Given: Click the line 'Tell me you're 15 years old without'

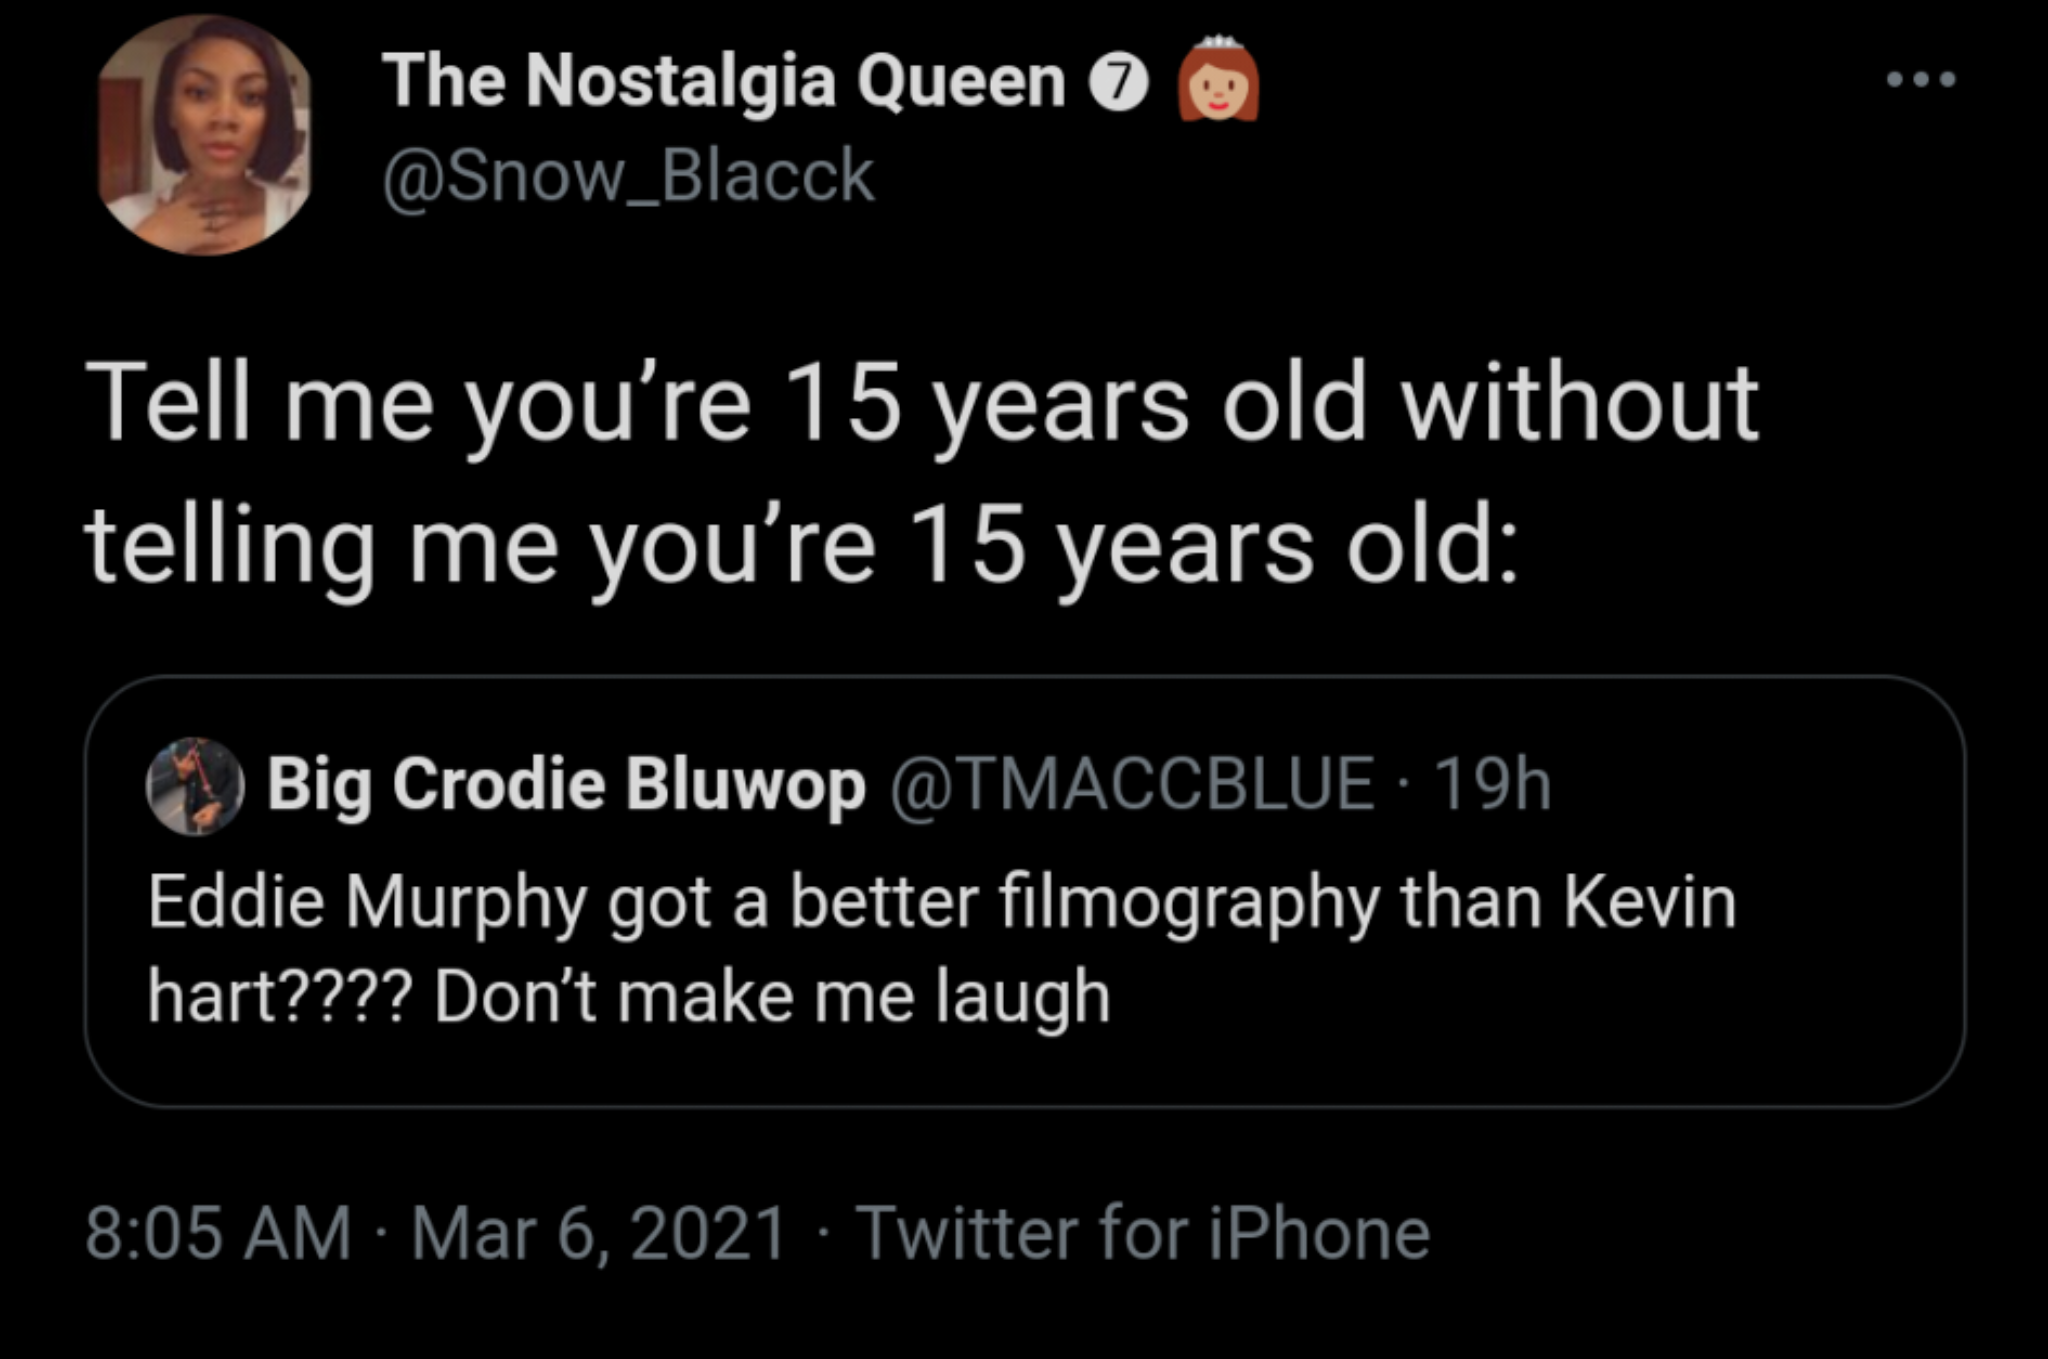Looking at the screenshot, I should [922, 405].
